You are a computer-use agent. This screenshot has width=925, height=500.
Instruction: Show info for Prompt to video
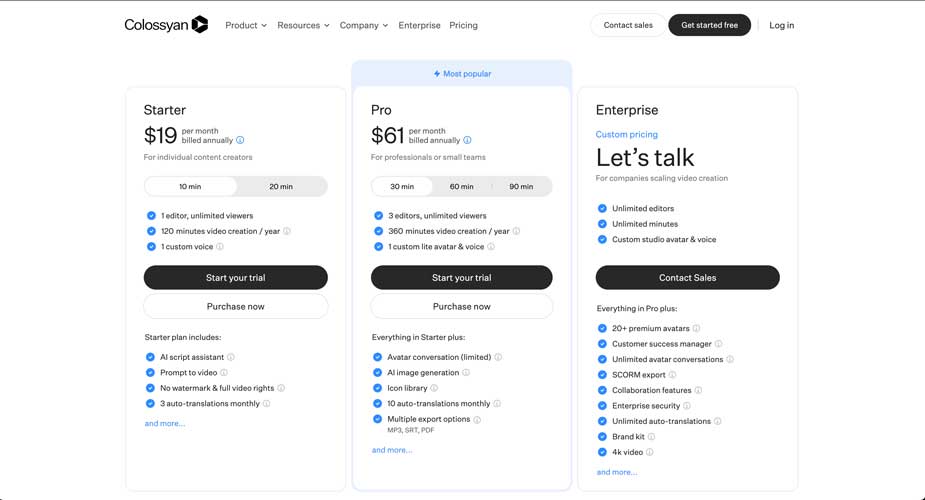tap(224, 373)
